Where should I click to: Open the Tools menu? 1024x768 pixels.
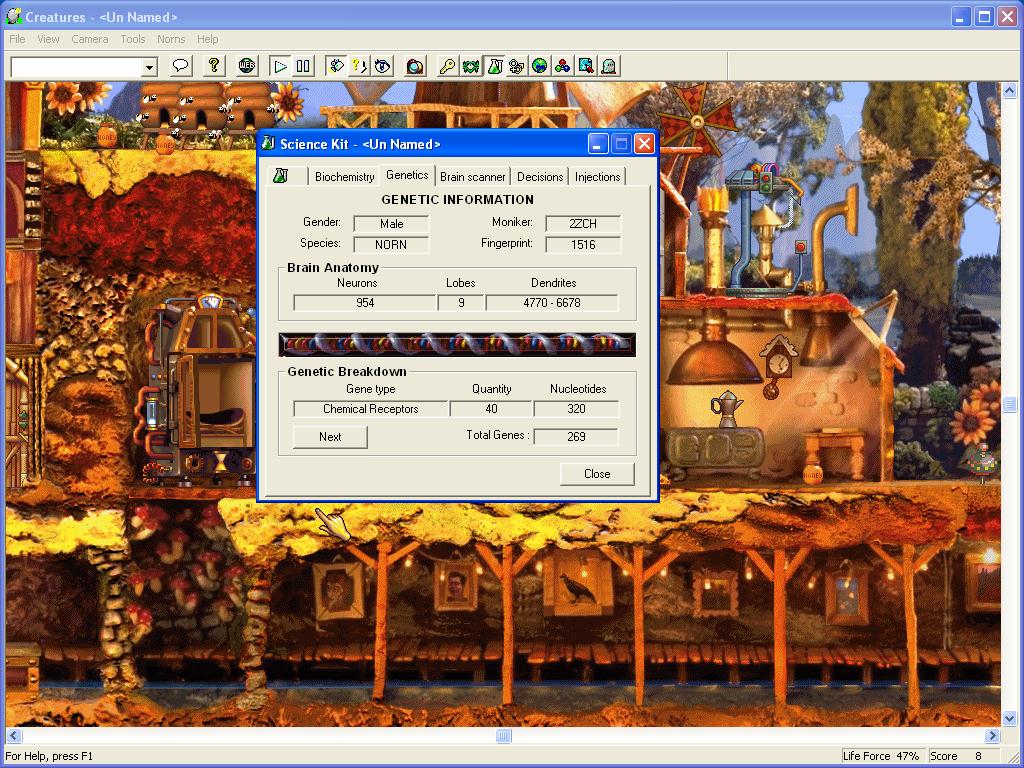133,39
